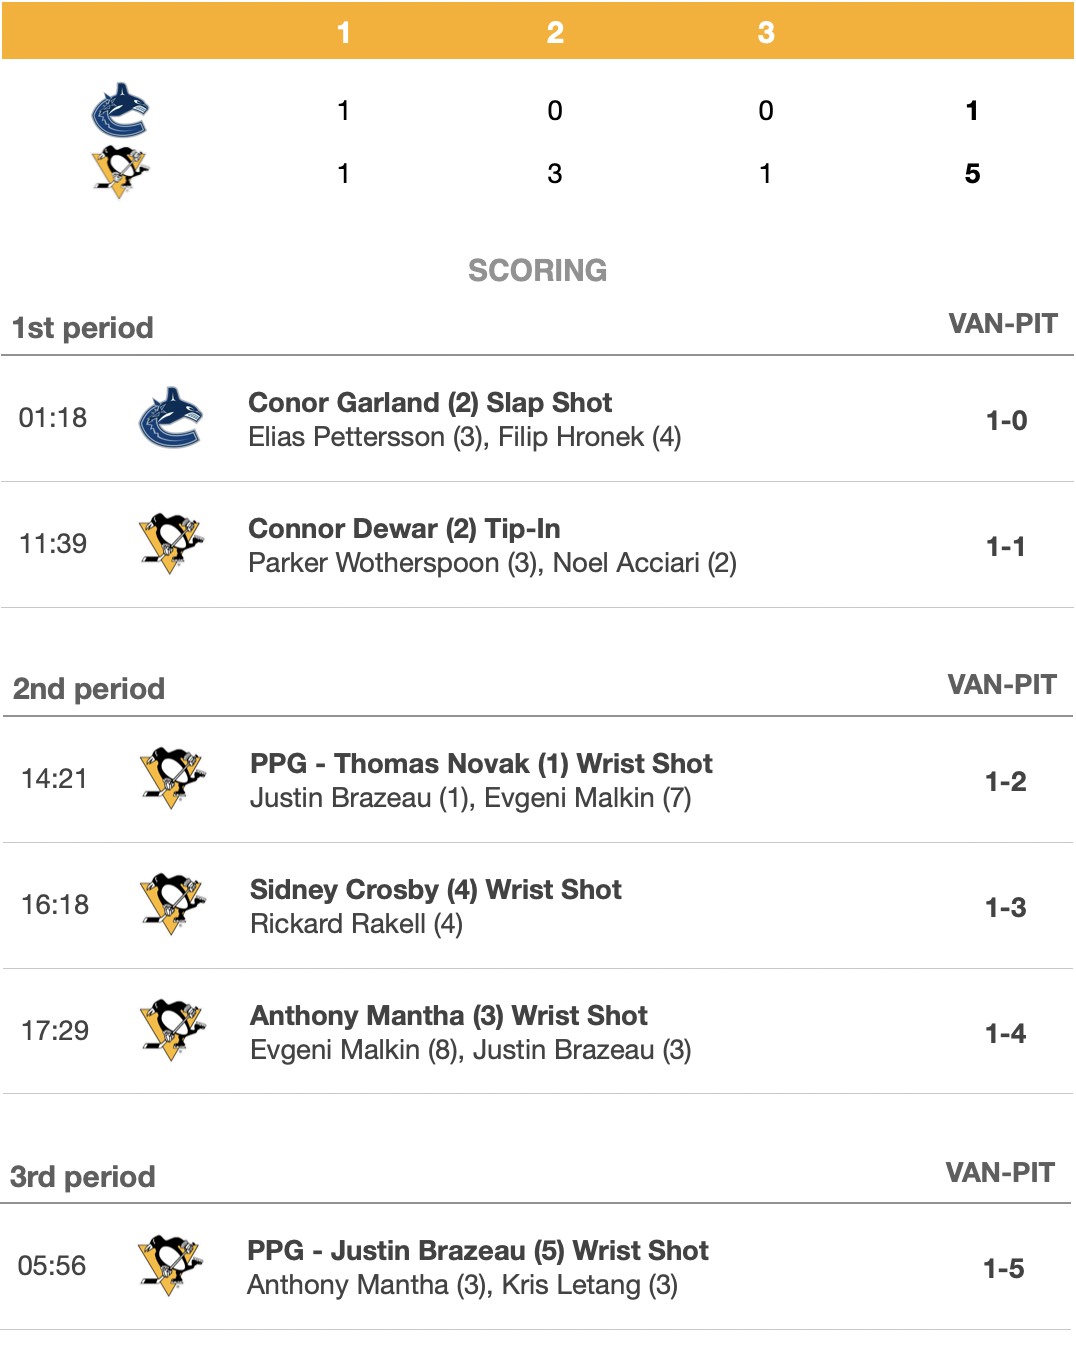
Task: Open the Connor Dewar Tip-In goal line
Action: point(404,529)
